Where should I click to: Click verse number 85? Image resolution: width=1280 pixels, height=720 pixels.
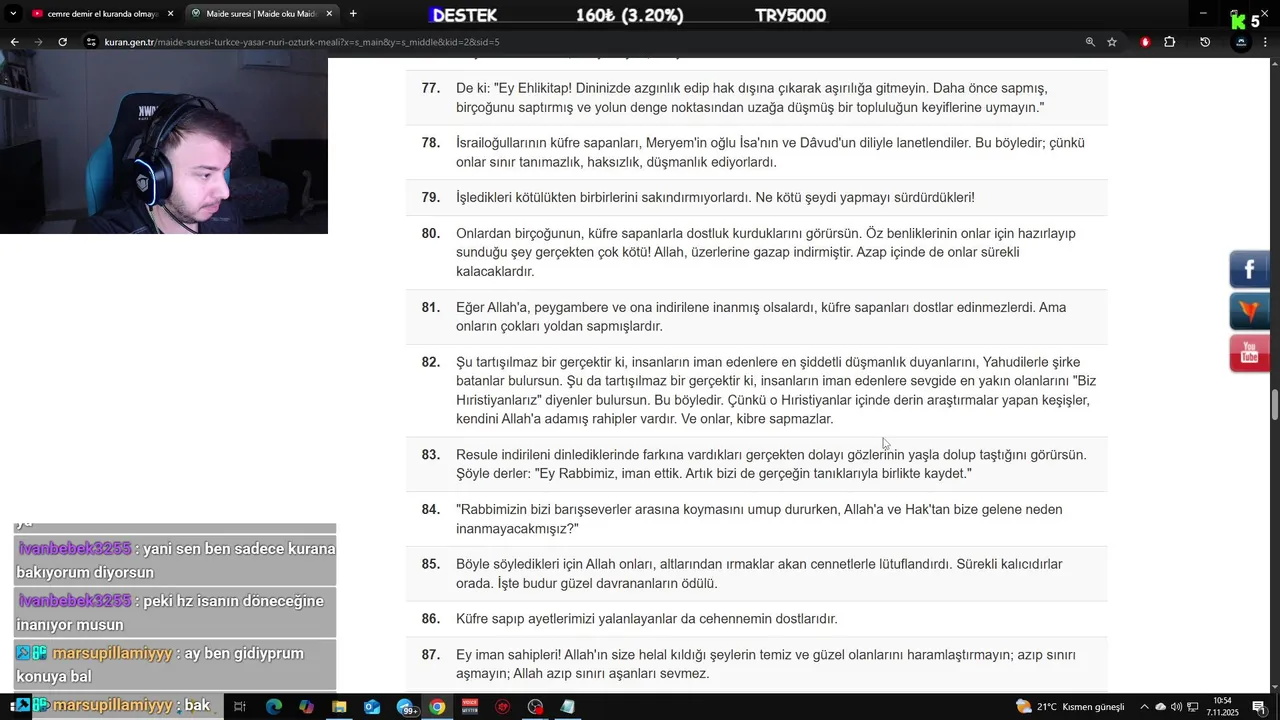[x=430, y=564]
